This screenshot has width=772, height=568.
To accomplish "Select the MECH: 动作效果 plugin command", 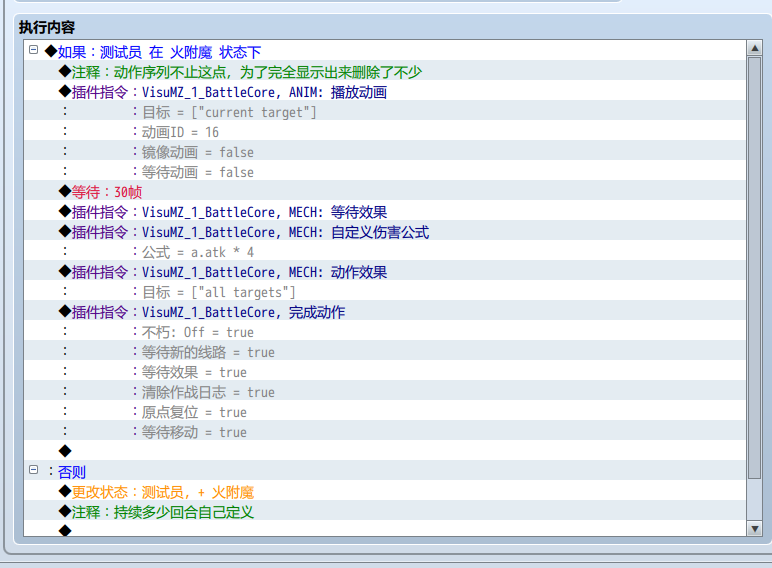I will (385, 272).
